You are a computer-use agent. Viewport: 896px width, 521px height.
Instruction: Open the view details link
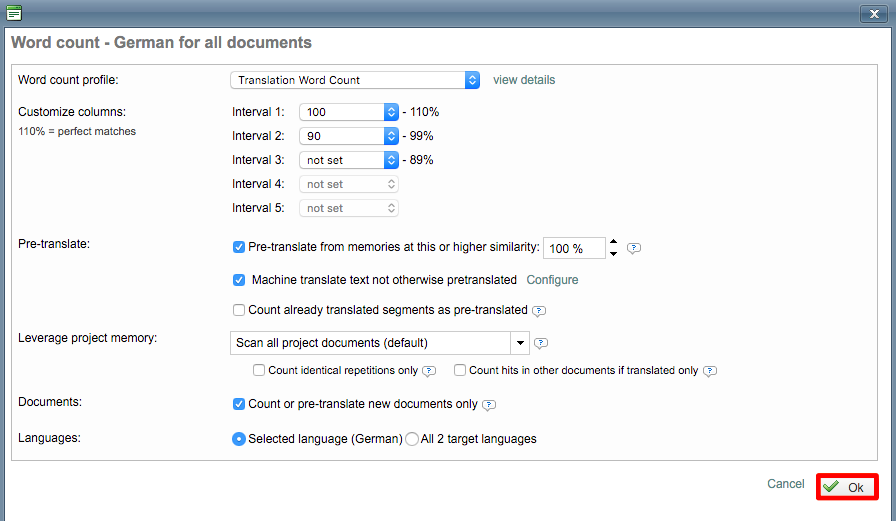(524, 80)
